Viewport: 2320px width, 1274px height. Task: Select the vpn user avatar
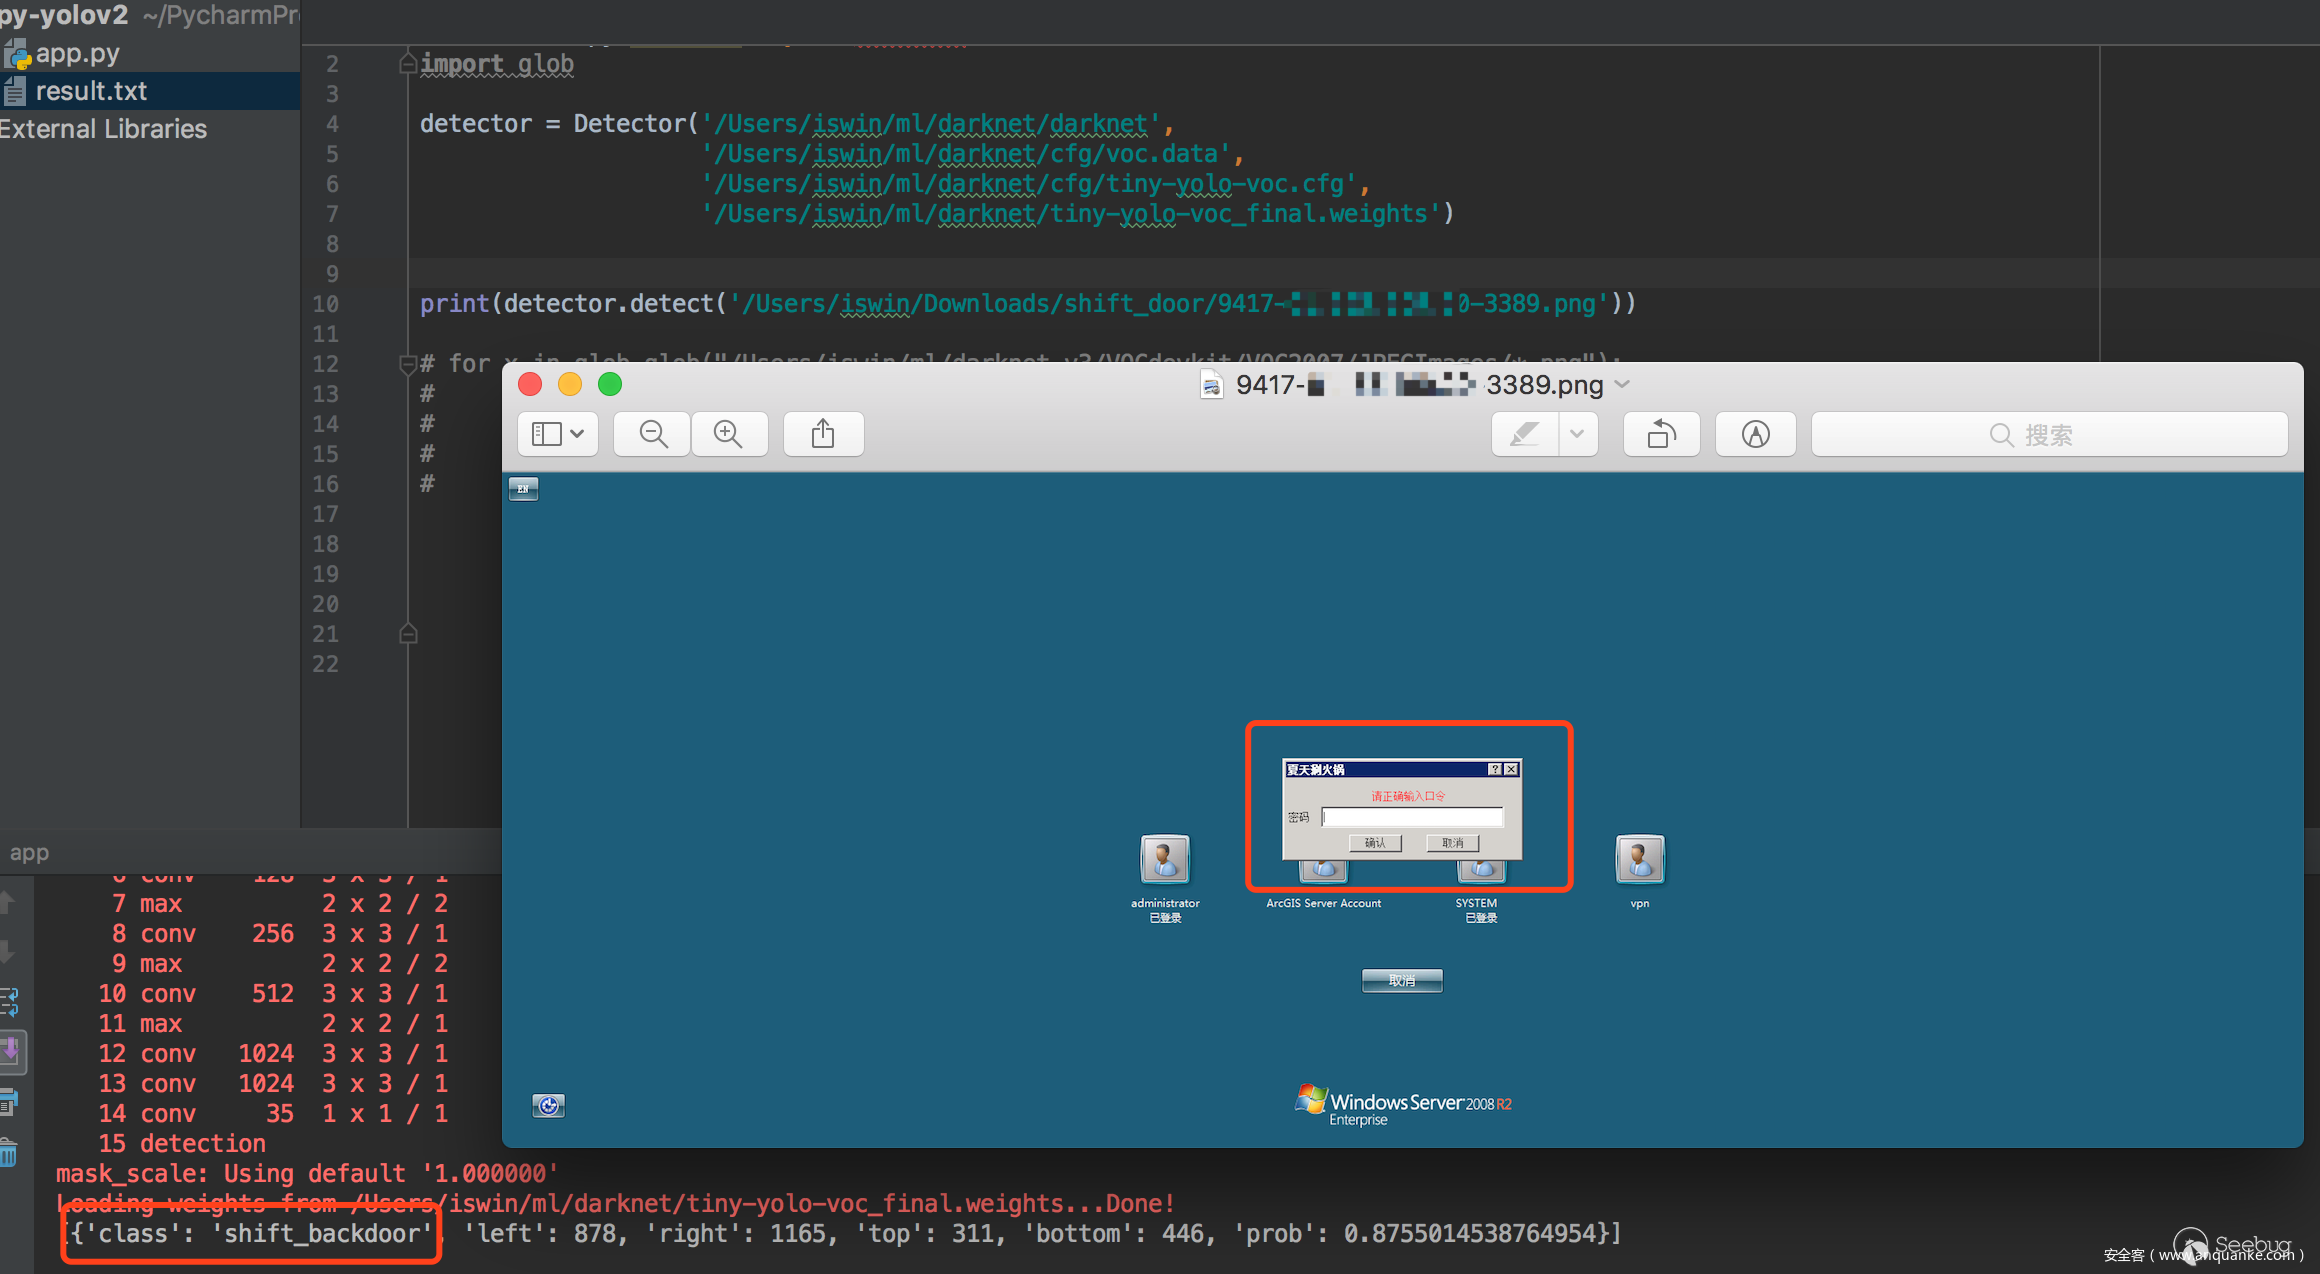(x=1639, y=859)
